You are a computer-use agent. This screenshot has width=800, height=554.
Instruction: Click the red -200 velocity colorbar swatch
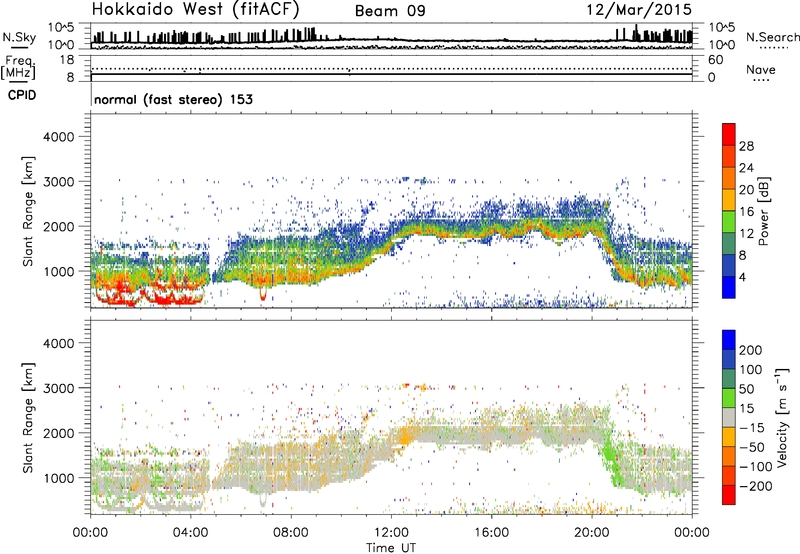[729, 495]
